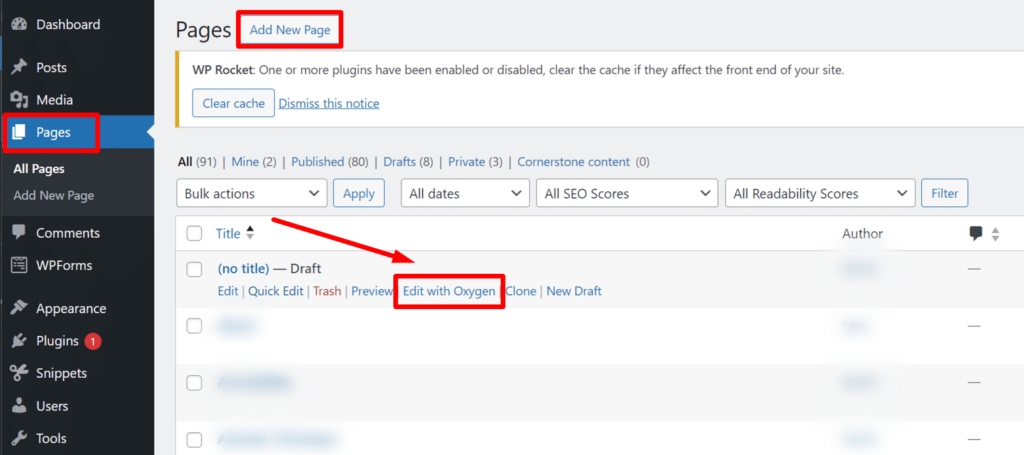
Task: Click the comment bubble column header icon
Action: tap(975, 233)
